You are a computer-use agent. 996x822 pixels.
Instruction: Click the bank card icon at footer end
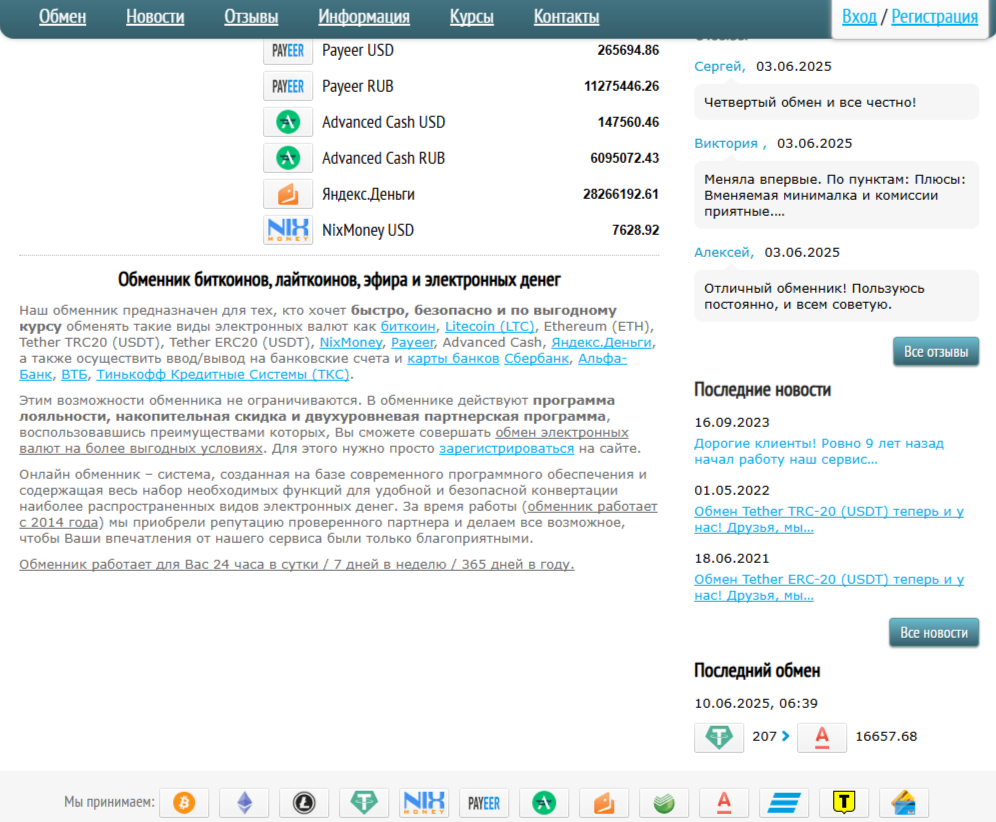pos(904,803)
